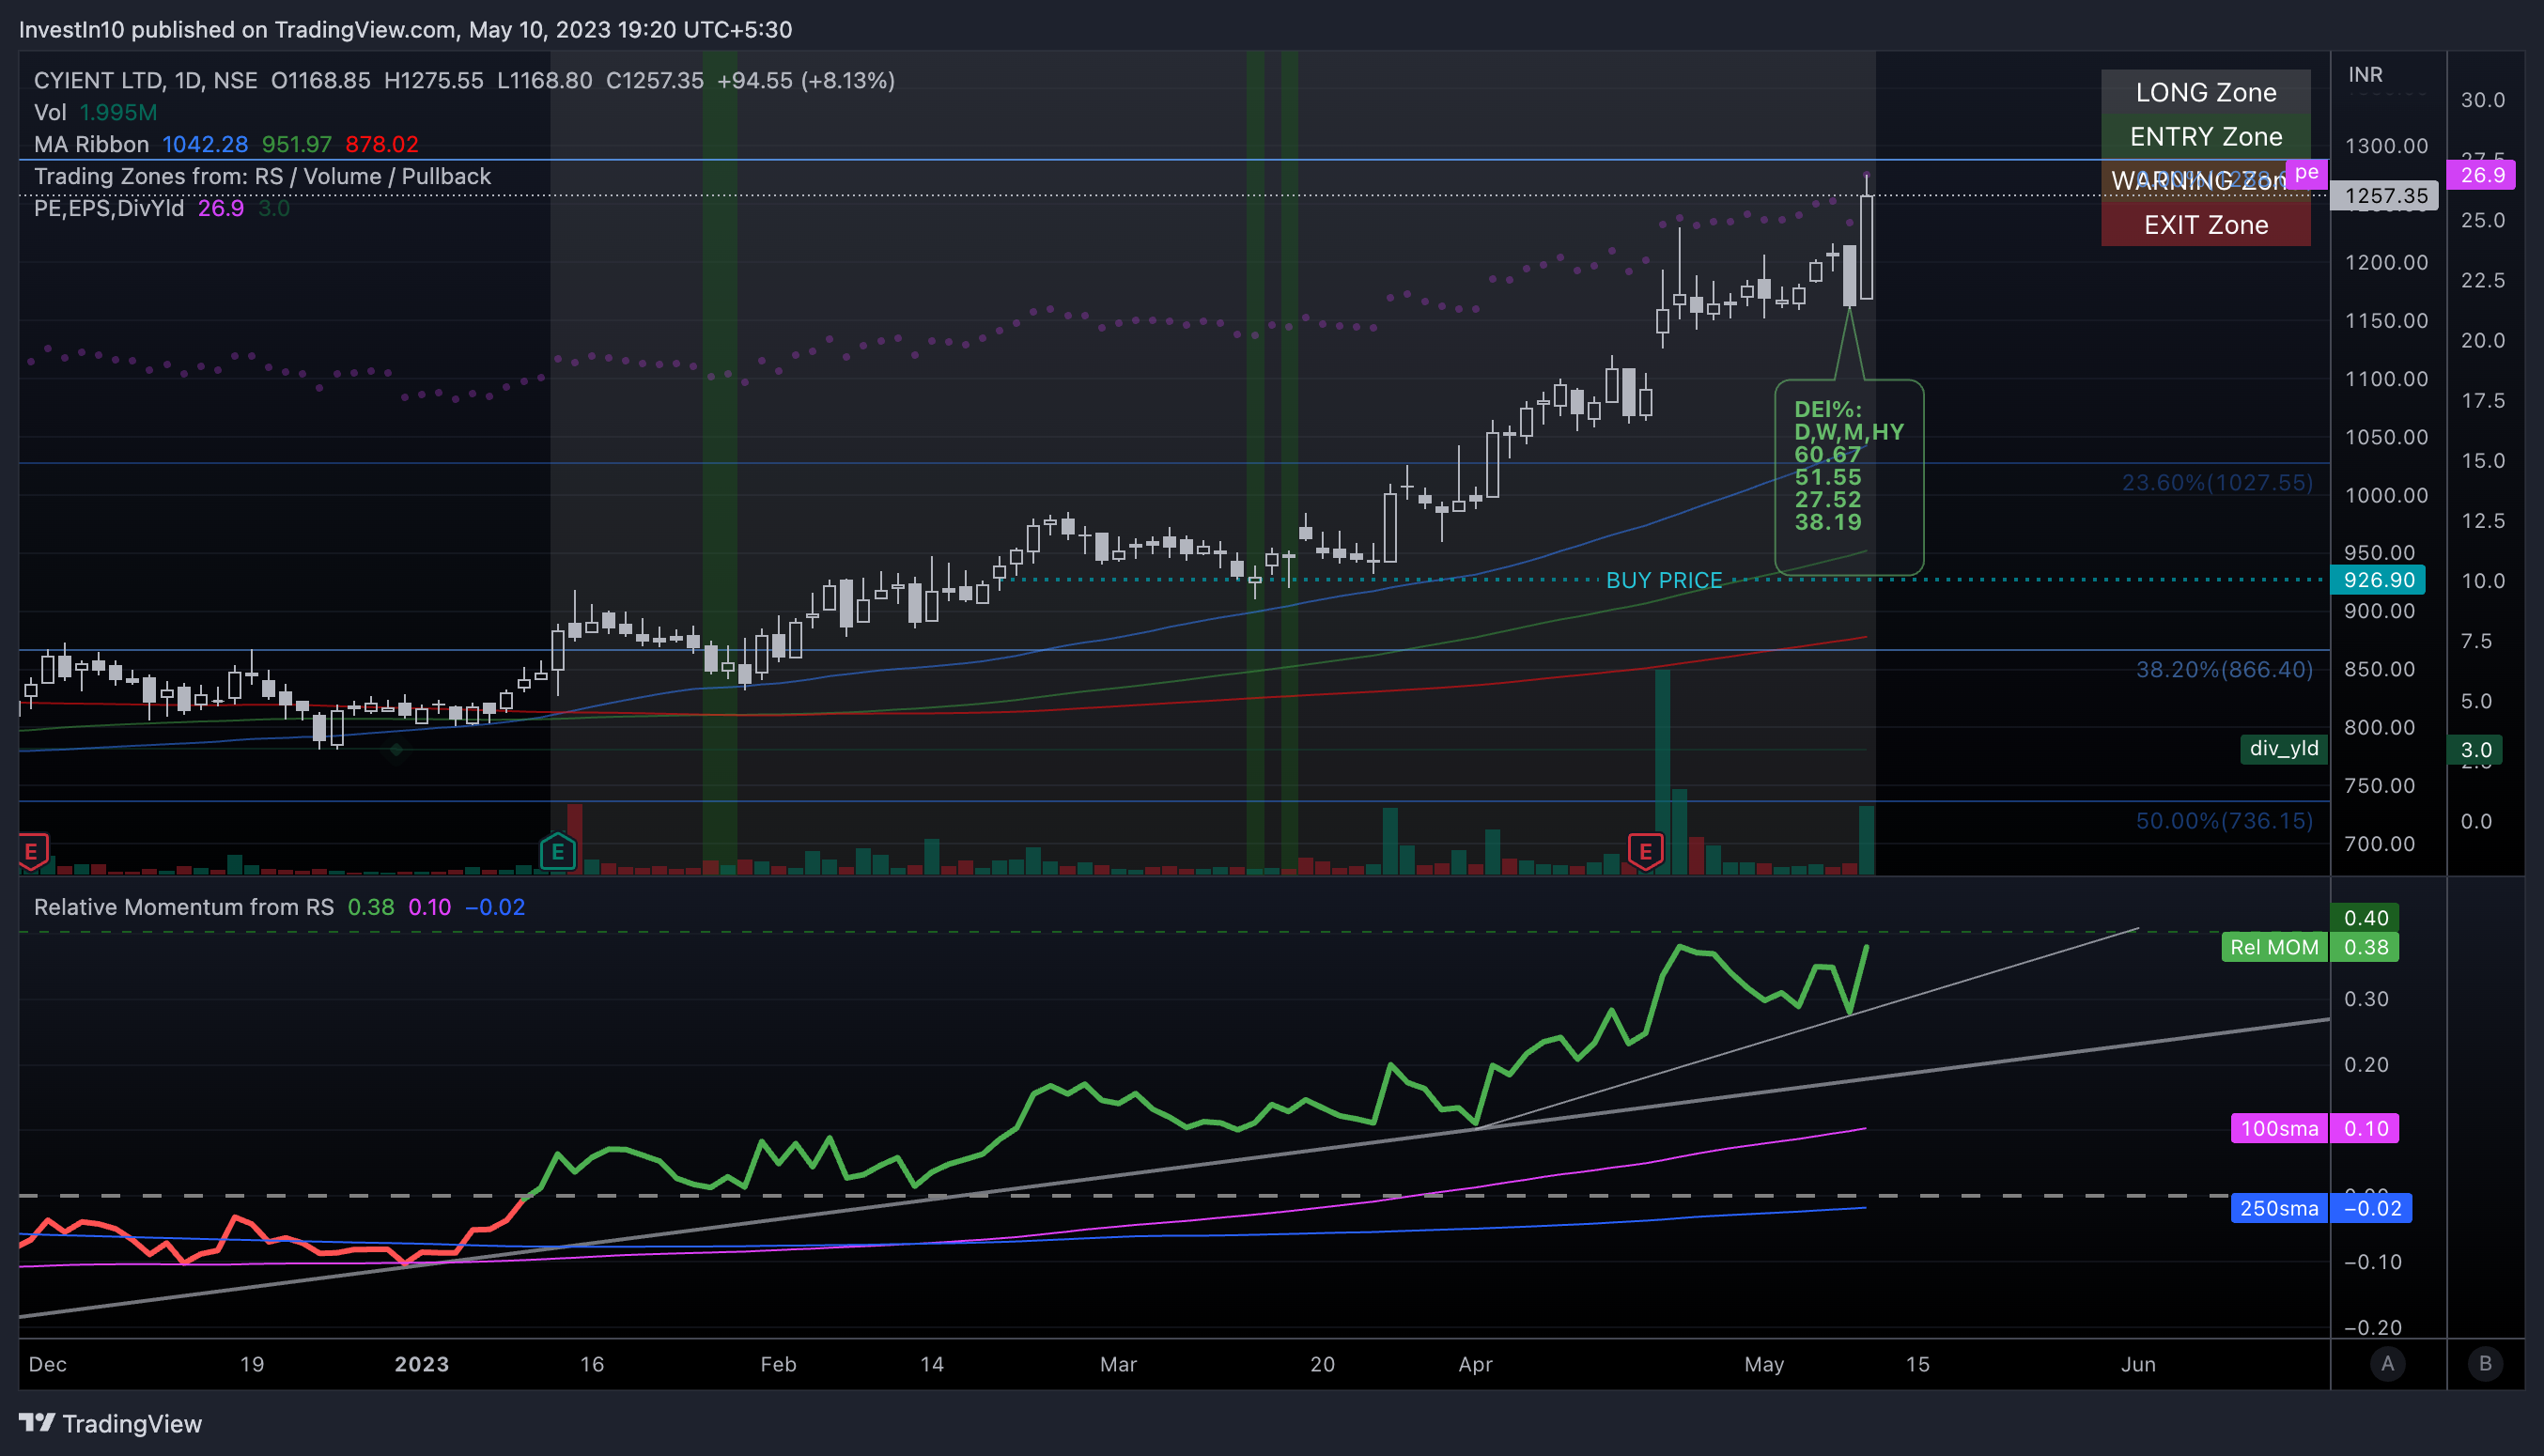Image resolution: width=2544 pixels, height=1456 pixels.
Task: Click Relative Momentum from RS legend
Action: pyautogui.click(x=184, y=907)
